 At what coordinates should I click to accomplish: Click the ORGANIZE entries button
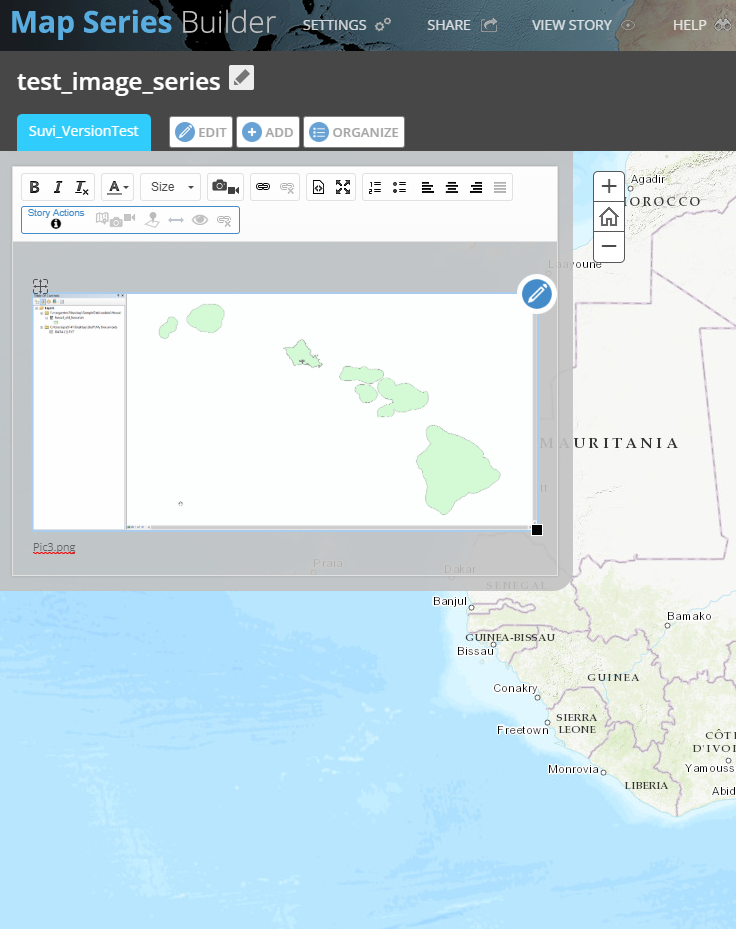click(x=354, y=132)
